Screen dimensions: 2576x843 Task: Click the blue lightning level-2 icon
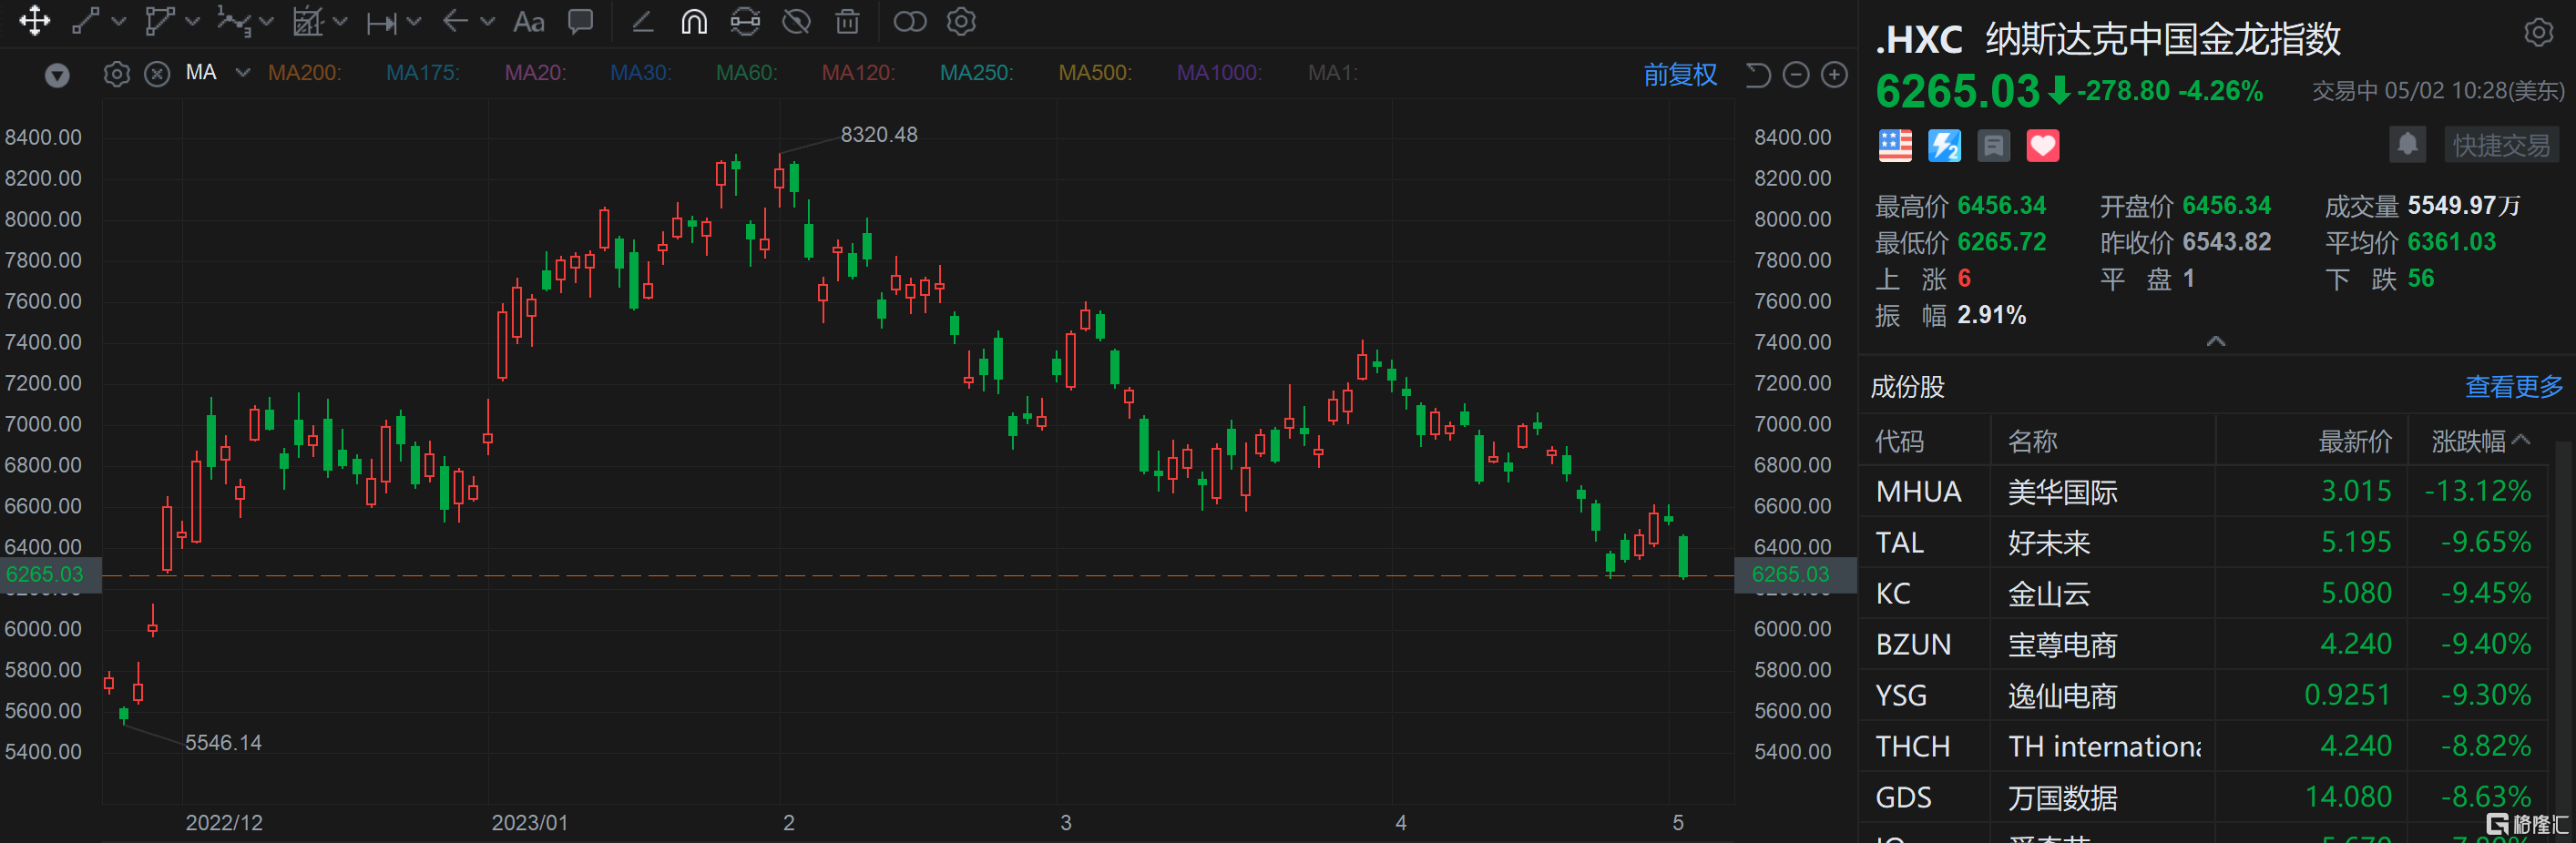(x=1944, y=146)
